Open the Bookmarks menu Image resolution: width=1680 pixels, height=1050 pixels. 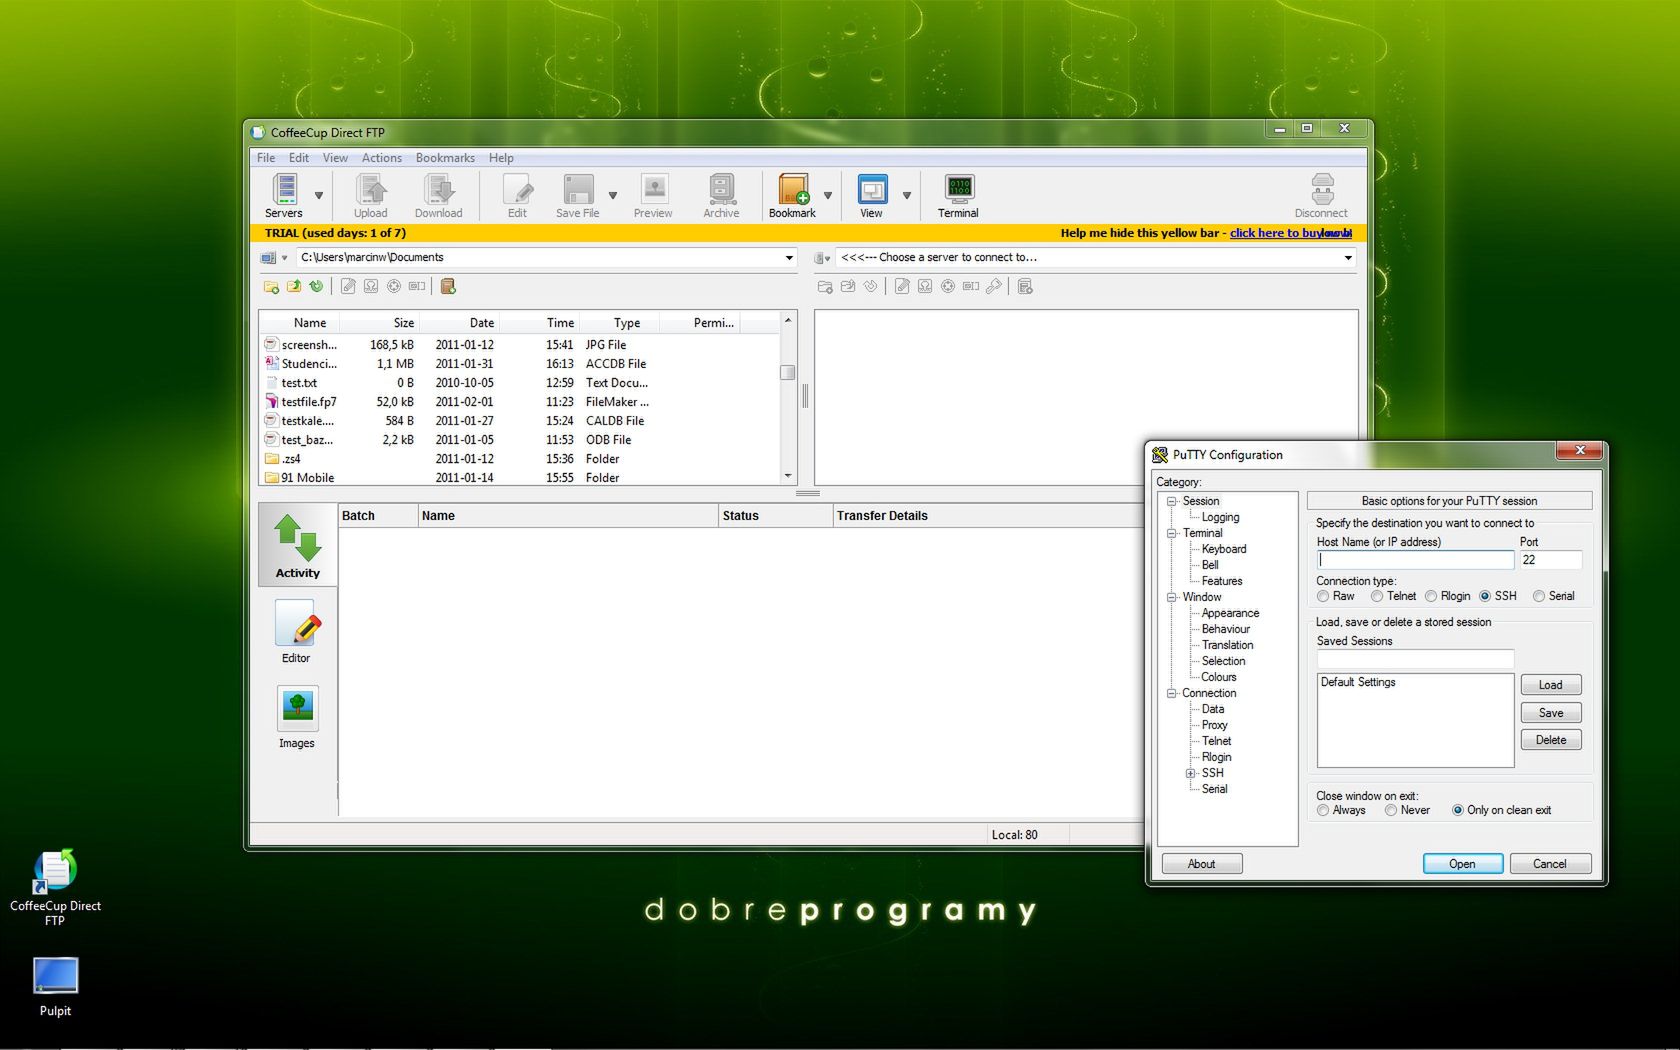click(x=445, y=158)
